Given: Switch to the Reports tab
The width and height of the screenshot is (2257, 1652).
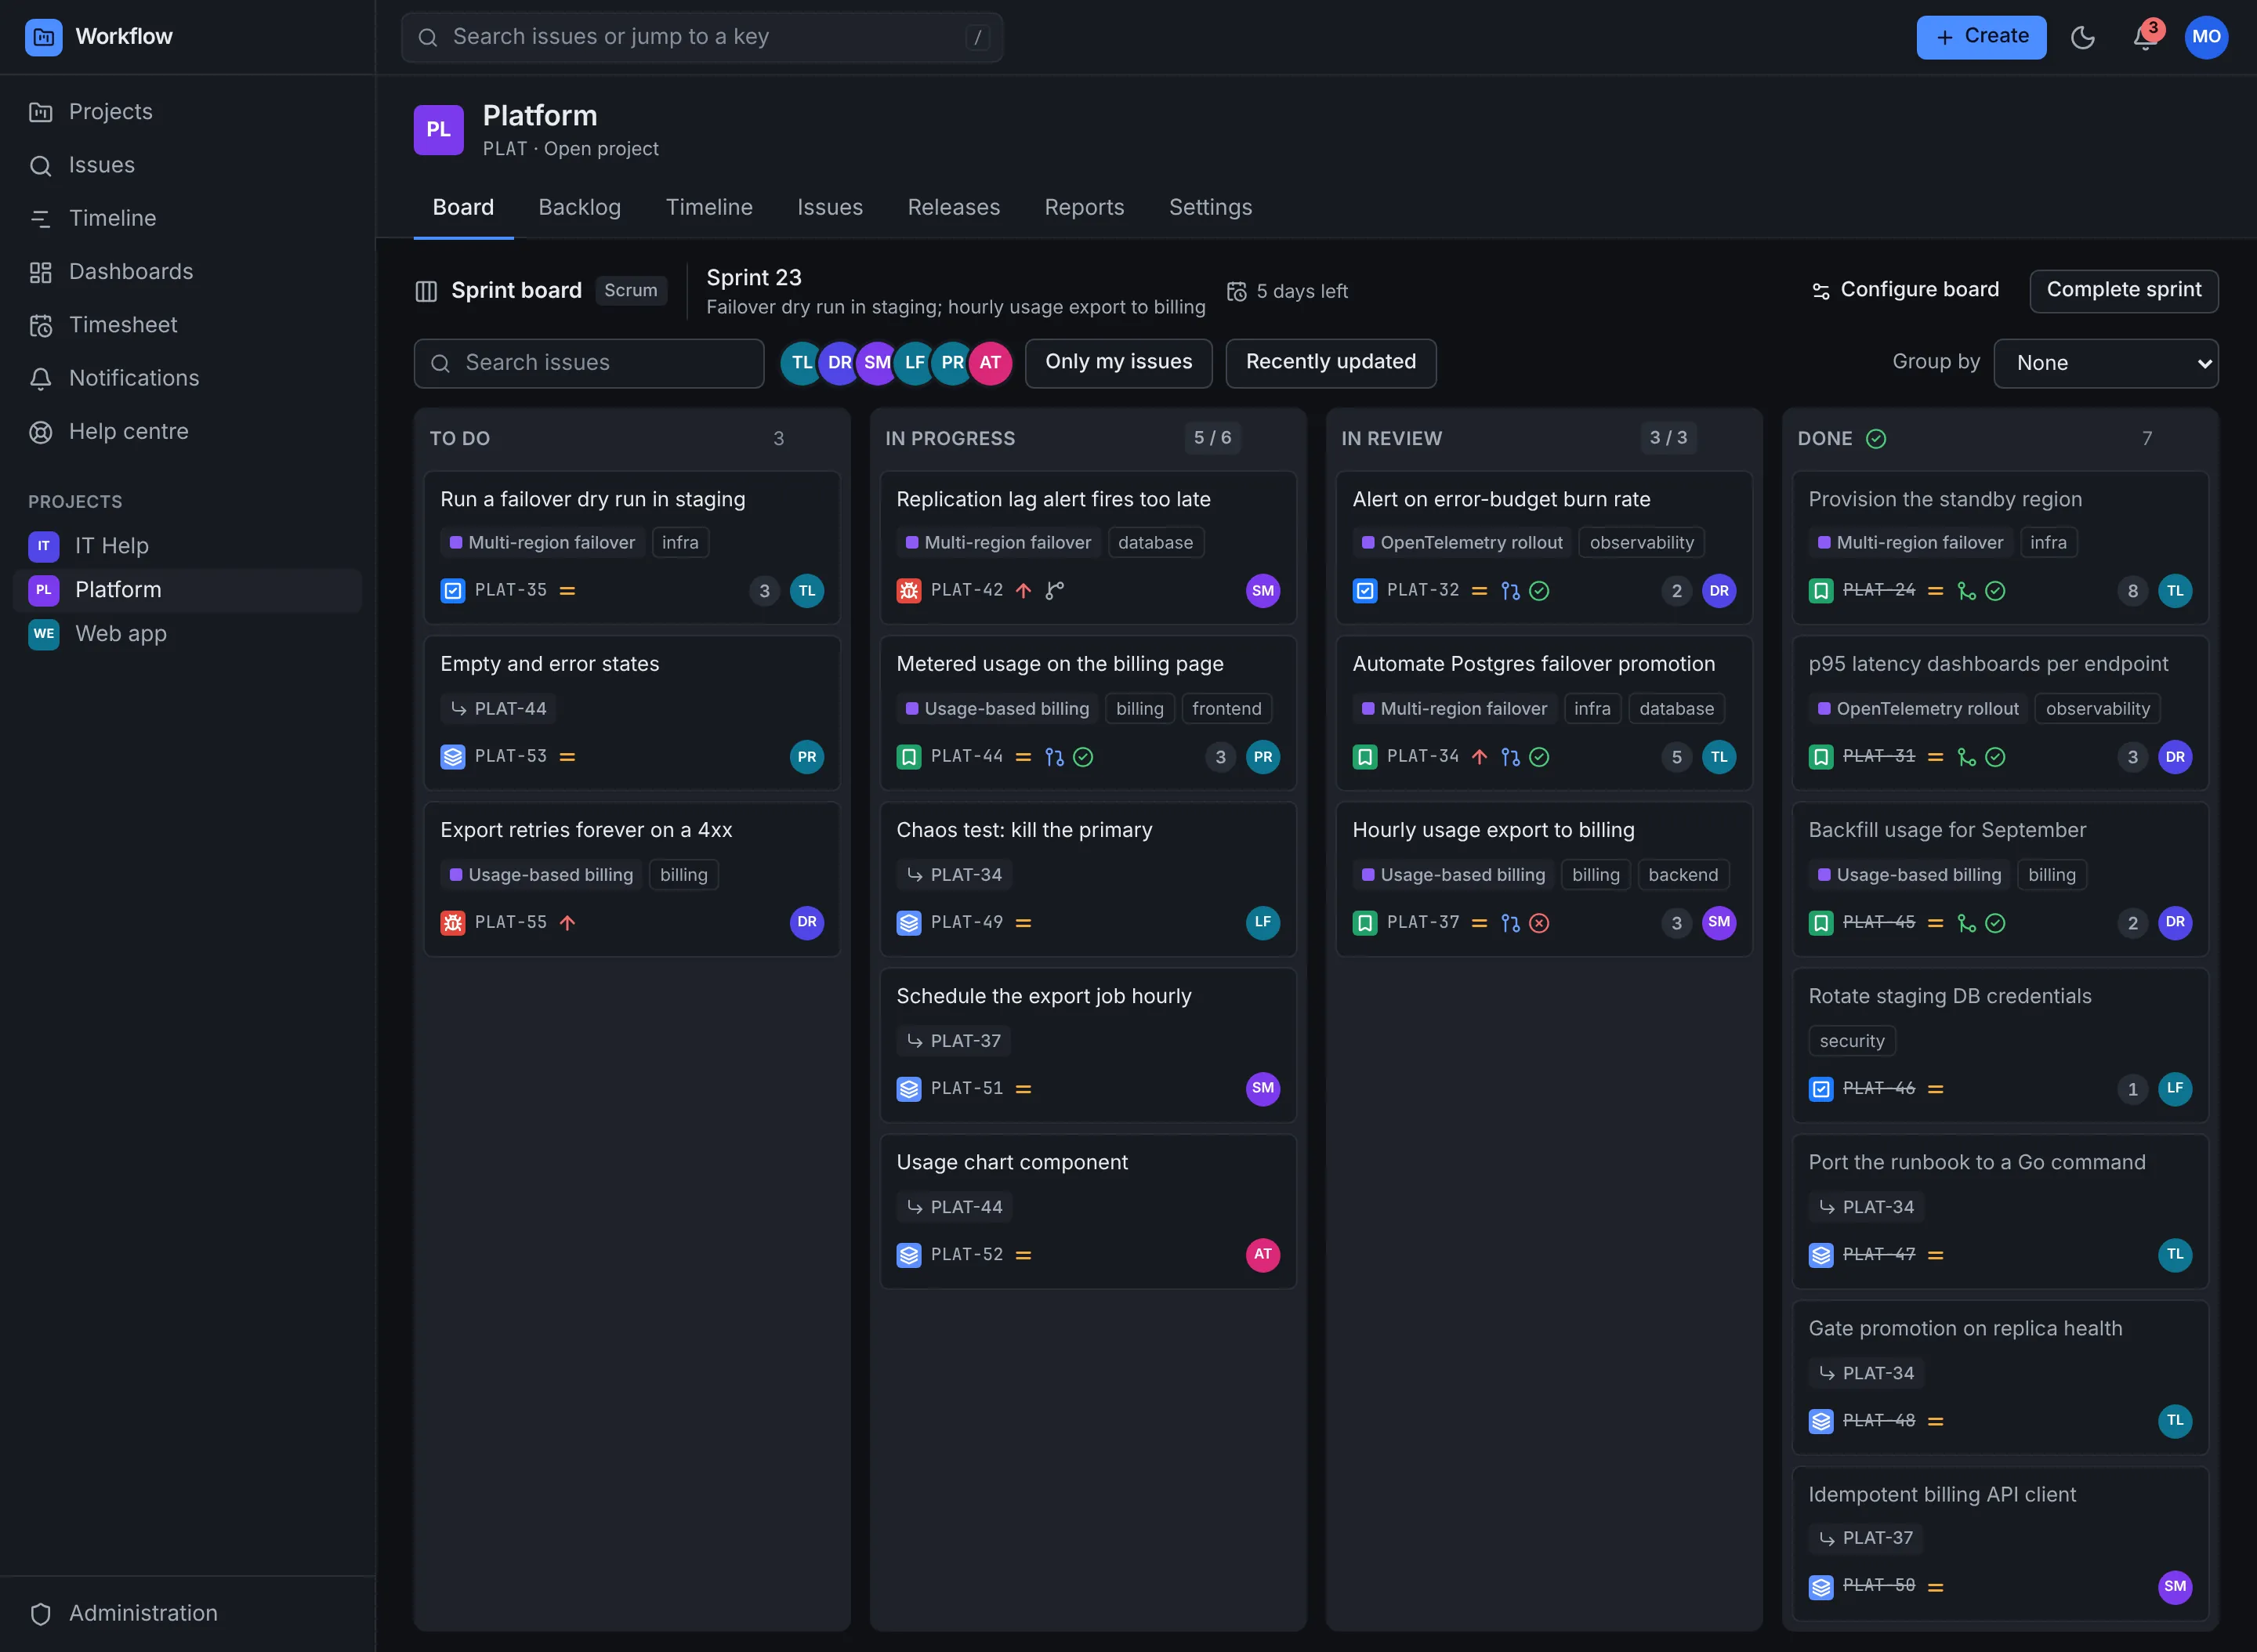Looking at the screenshot, I should [1084, 207].
